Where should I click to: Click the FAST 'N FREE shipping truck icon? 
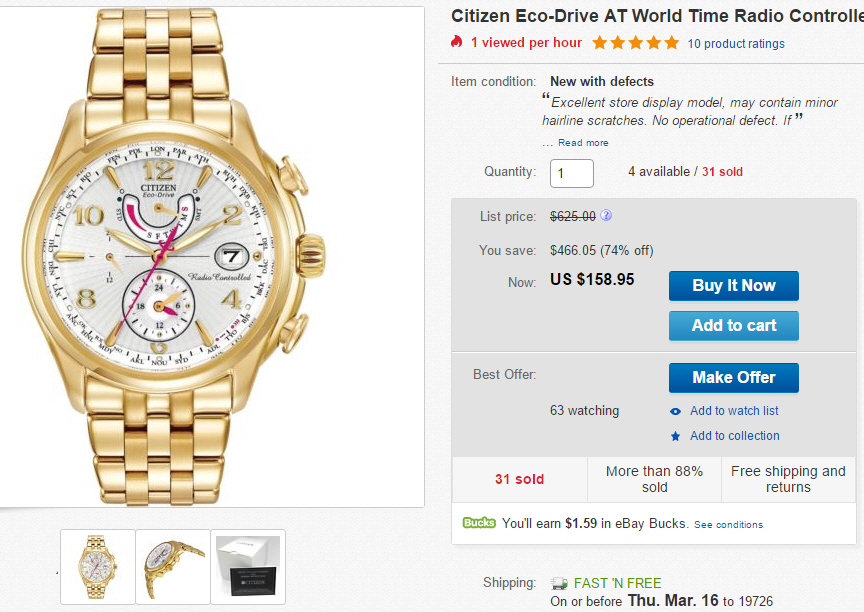[559, 583]
